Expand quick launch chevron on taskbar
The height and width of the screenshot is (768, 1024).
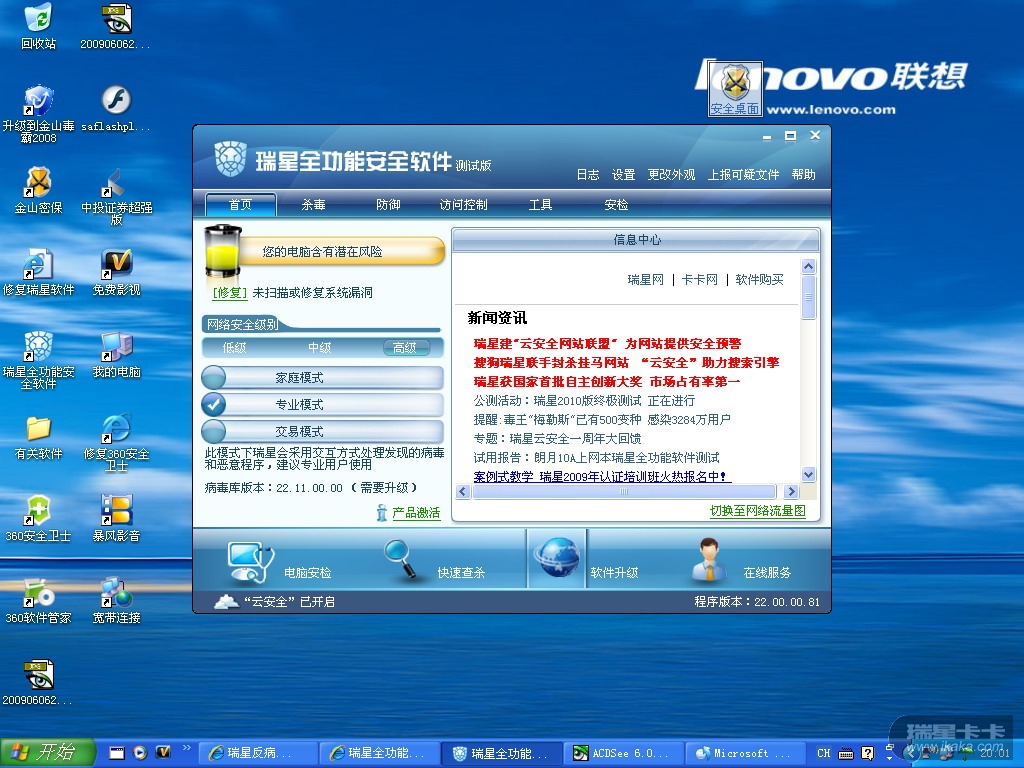[x=186, y=748]
